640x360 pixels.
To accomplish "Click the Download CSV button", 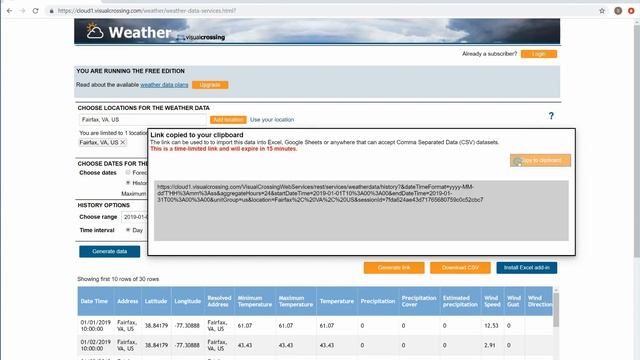I will 460,268.
